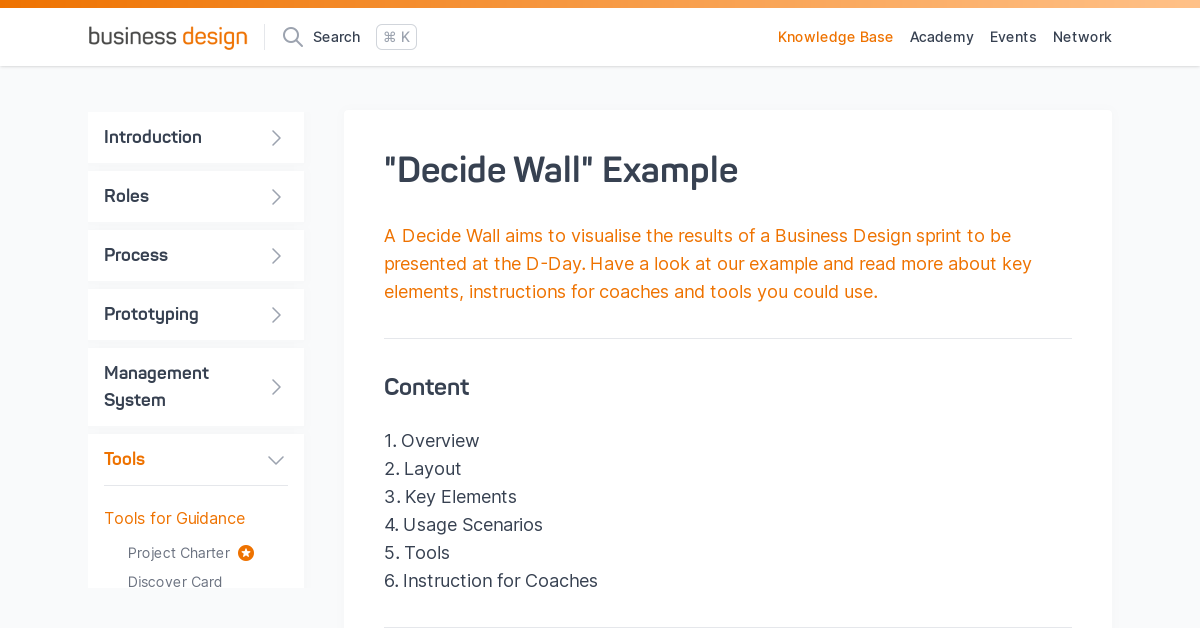1200x628 pixels.
Task: Jump to 3. Key Elements
Action: (450, 497)
